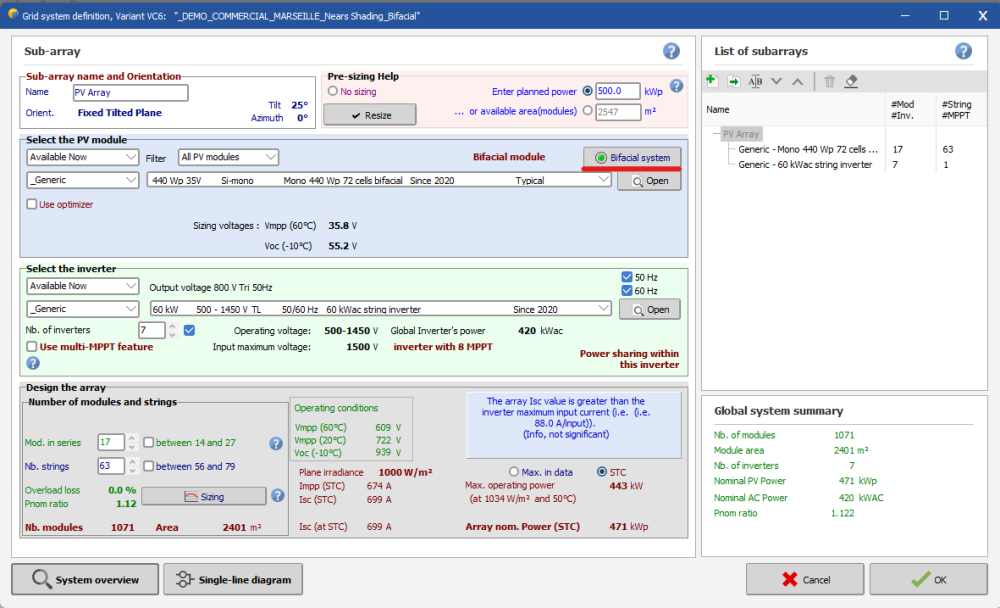Click the Bifacial system button
Screen dimensions: 1000x608
pyautogui.click(x=633, y=158)
